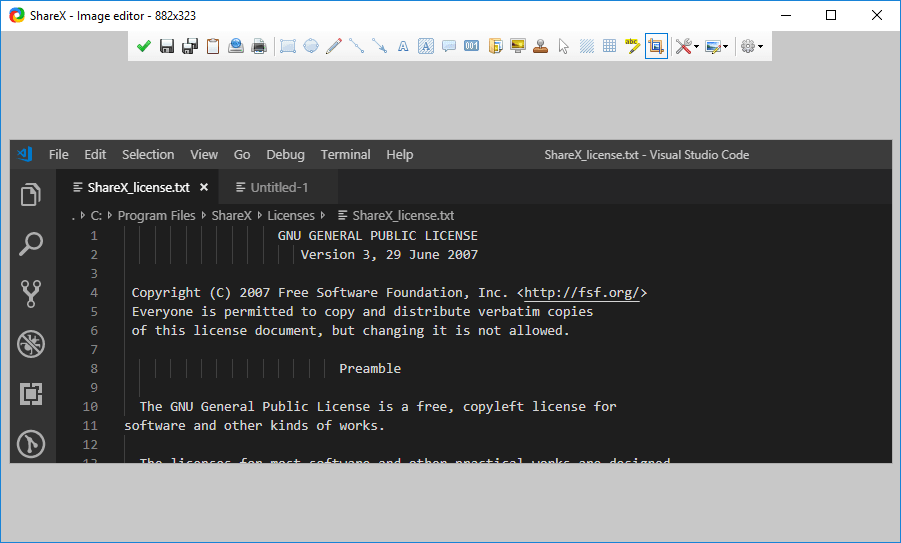Click View menu in VS Code screenshot
The image size is (901, 543).
coord(204,155)
